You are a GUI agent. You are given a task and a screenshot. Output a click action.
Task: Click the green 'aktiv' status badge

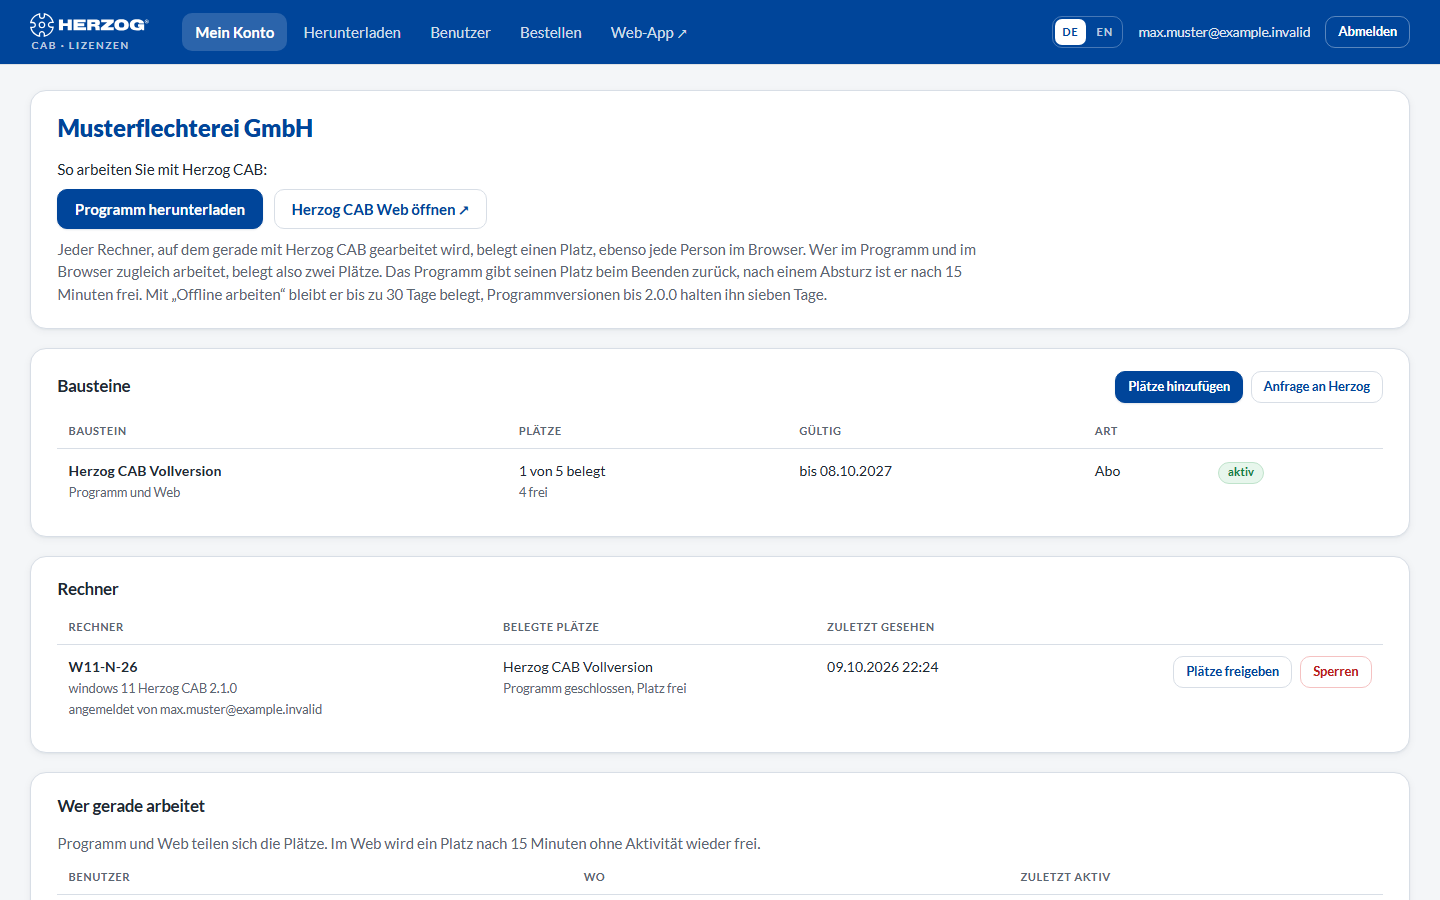[1240, 472]
